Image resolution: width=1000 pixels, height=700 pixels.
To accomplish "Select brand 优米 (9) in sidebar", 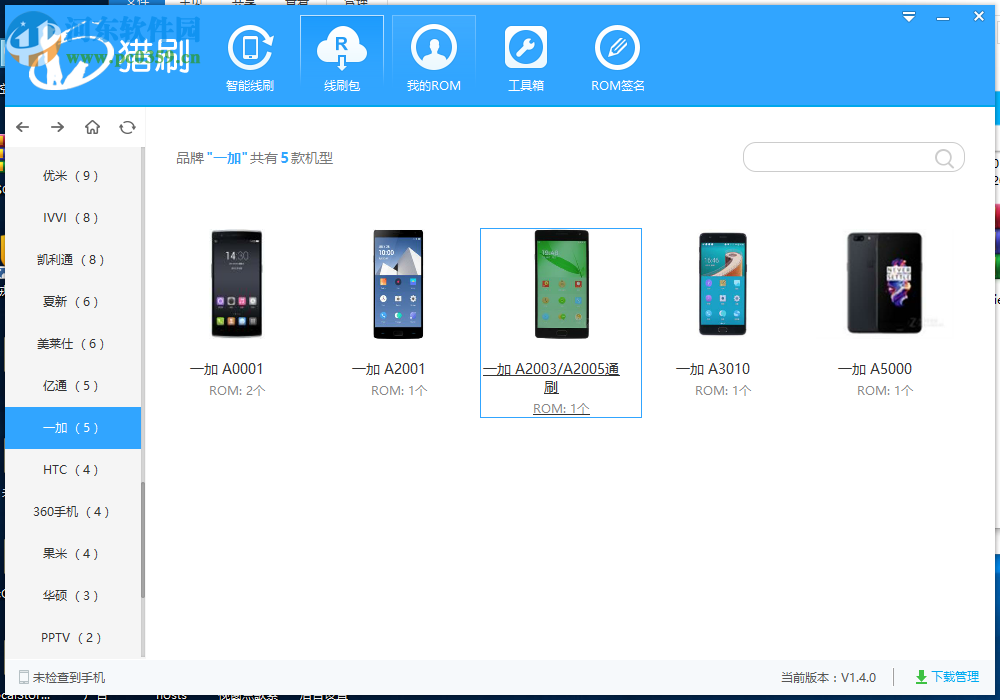I will (x=73, y=176).
